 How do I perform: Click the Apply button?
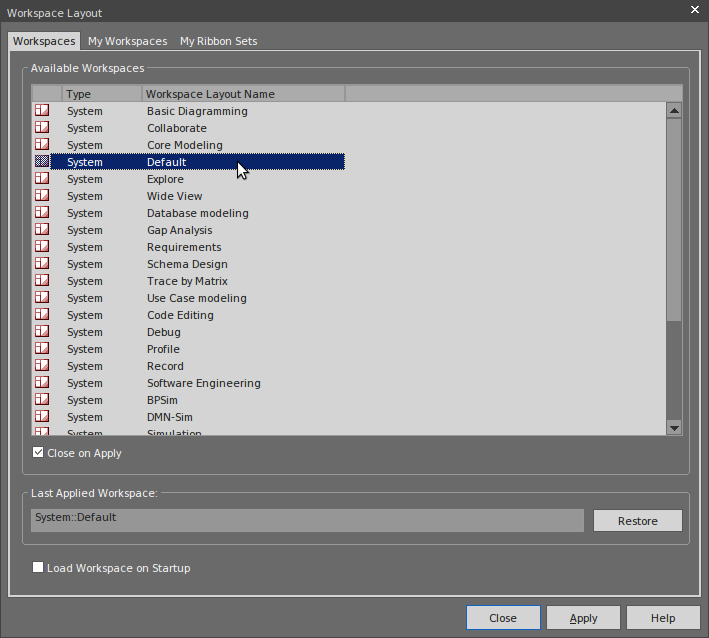point(583,618)
